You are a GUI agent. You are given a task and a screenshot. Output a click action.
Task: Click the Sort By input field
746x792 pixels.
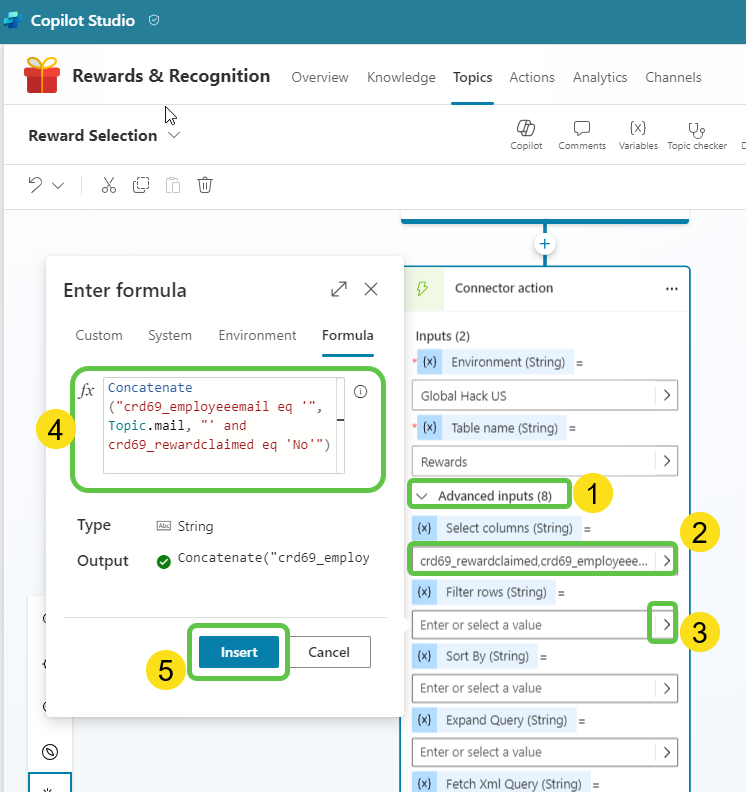[535, 688]
